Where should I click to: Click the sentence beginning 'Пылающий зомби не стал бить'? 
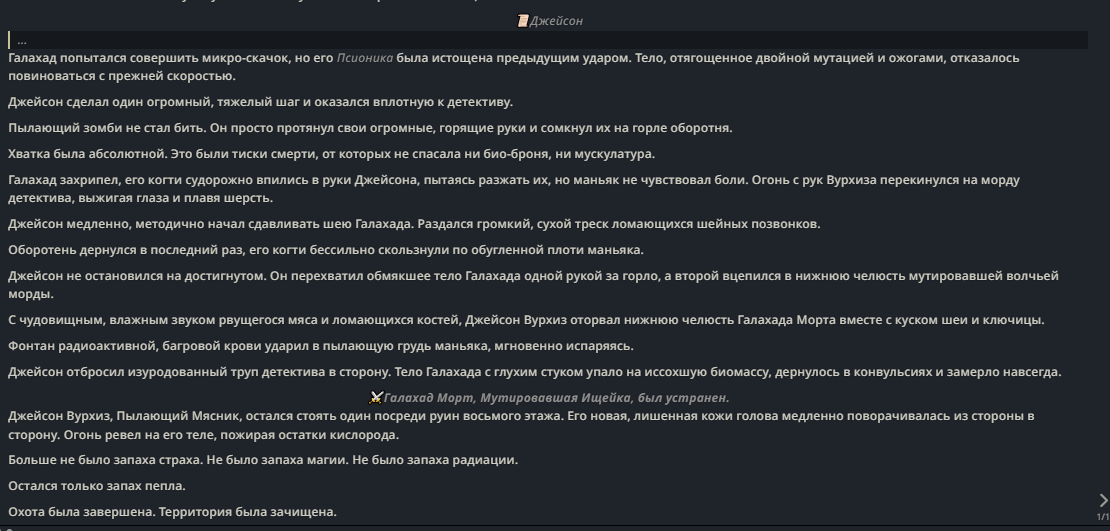tap(370, 128)
